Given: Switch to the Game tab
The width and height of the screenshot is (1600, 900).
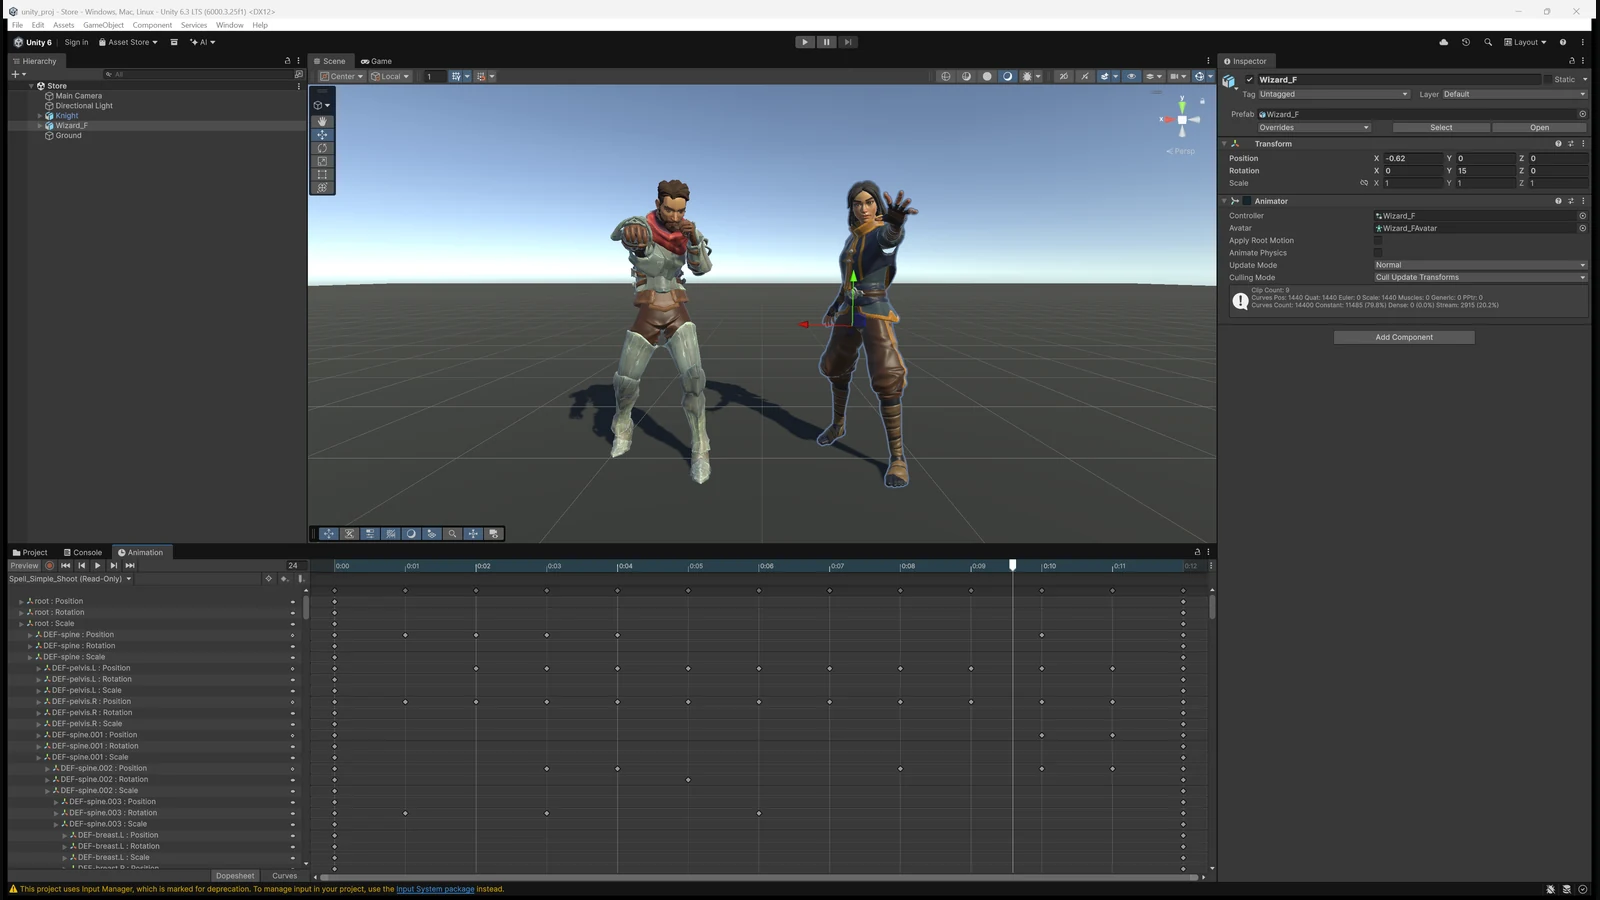Looking at the screenshot, I should click(x=377, y=61).
